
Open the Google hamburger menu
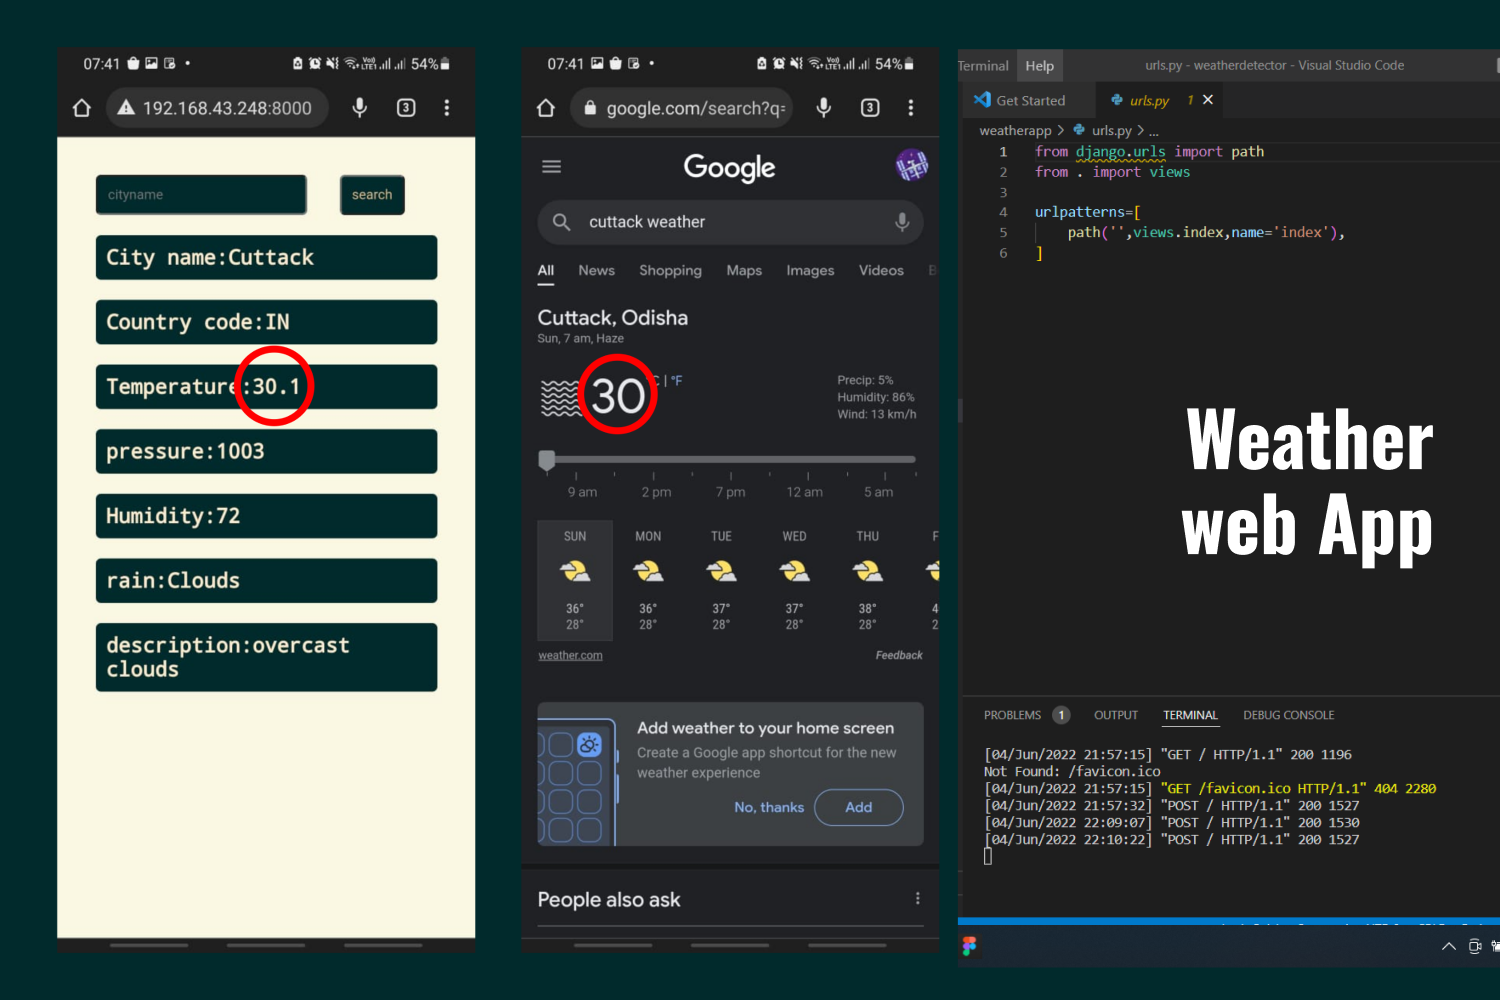pyautogui.click(x=552, y=167)
